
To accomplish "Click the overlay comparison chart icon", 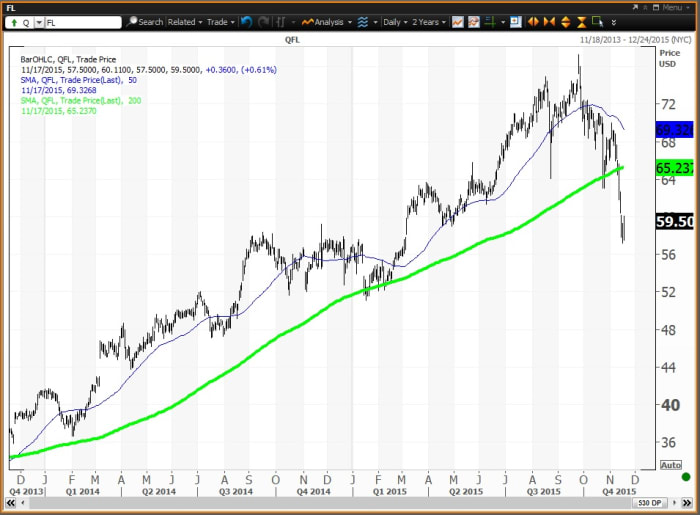I will 474,22.
